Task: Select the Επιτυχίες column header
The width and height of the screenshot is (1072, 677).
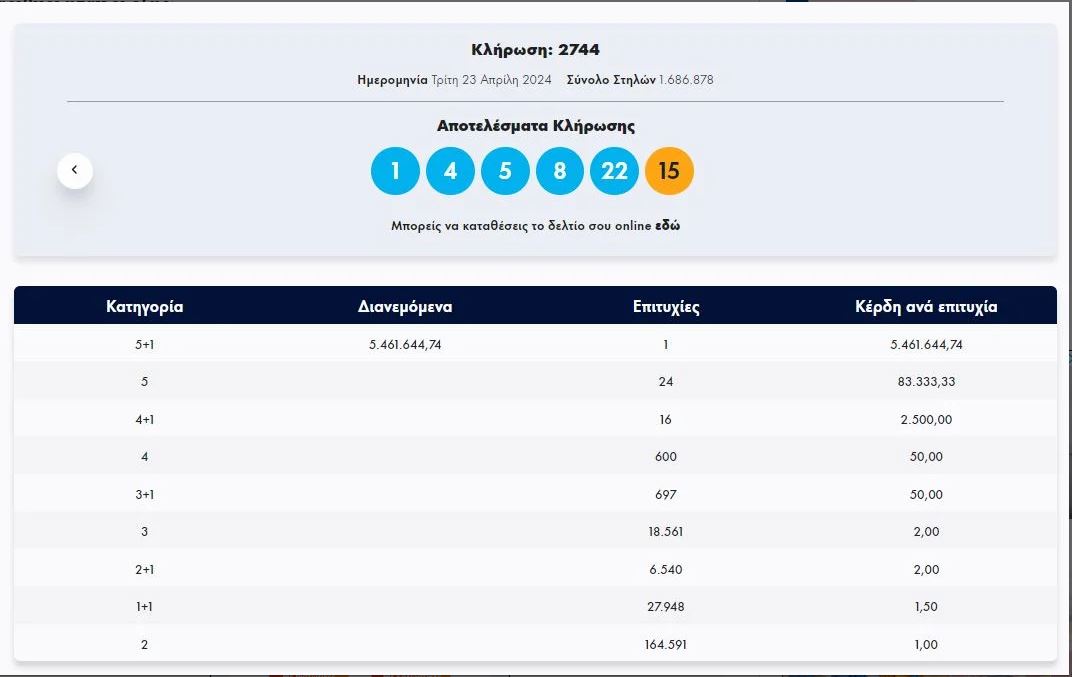Action: (x=666, y=307)
